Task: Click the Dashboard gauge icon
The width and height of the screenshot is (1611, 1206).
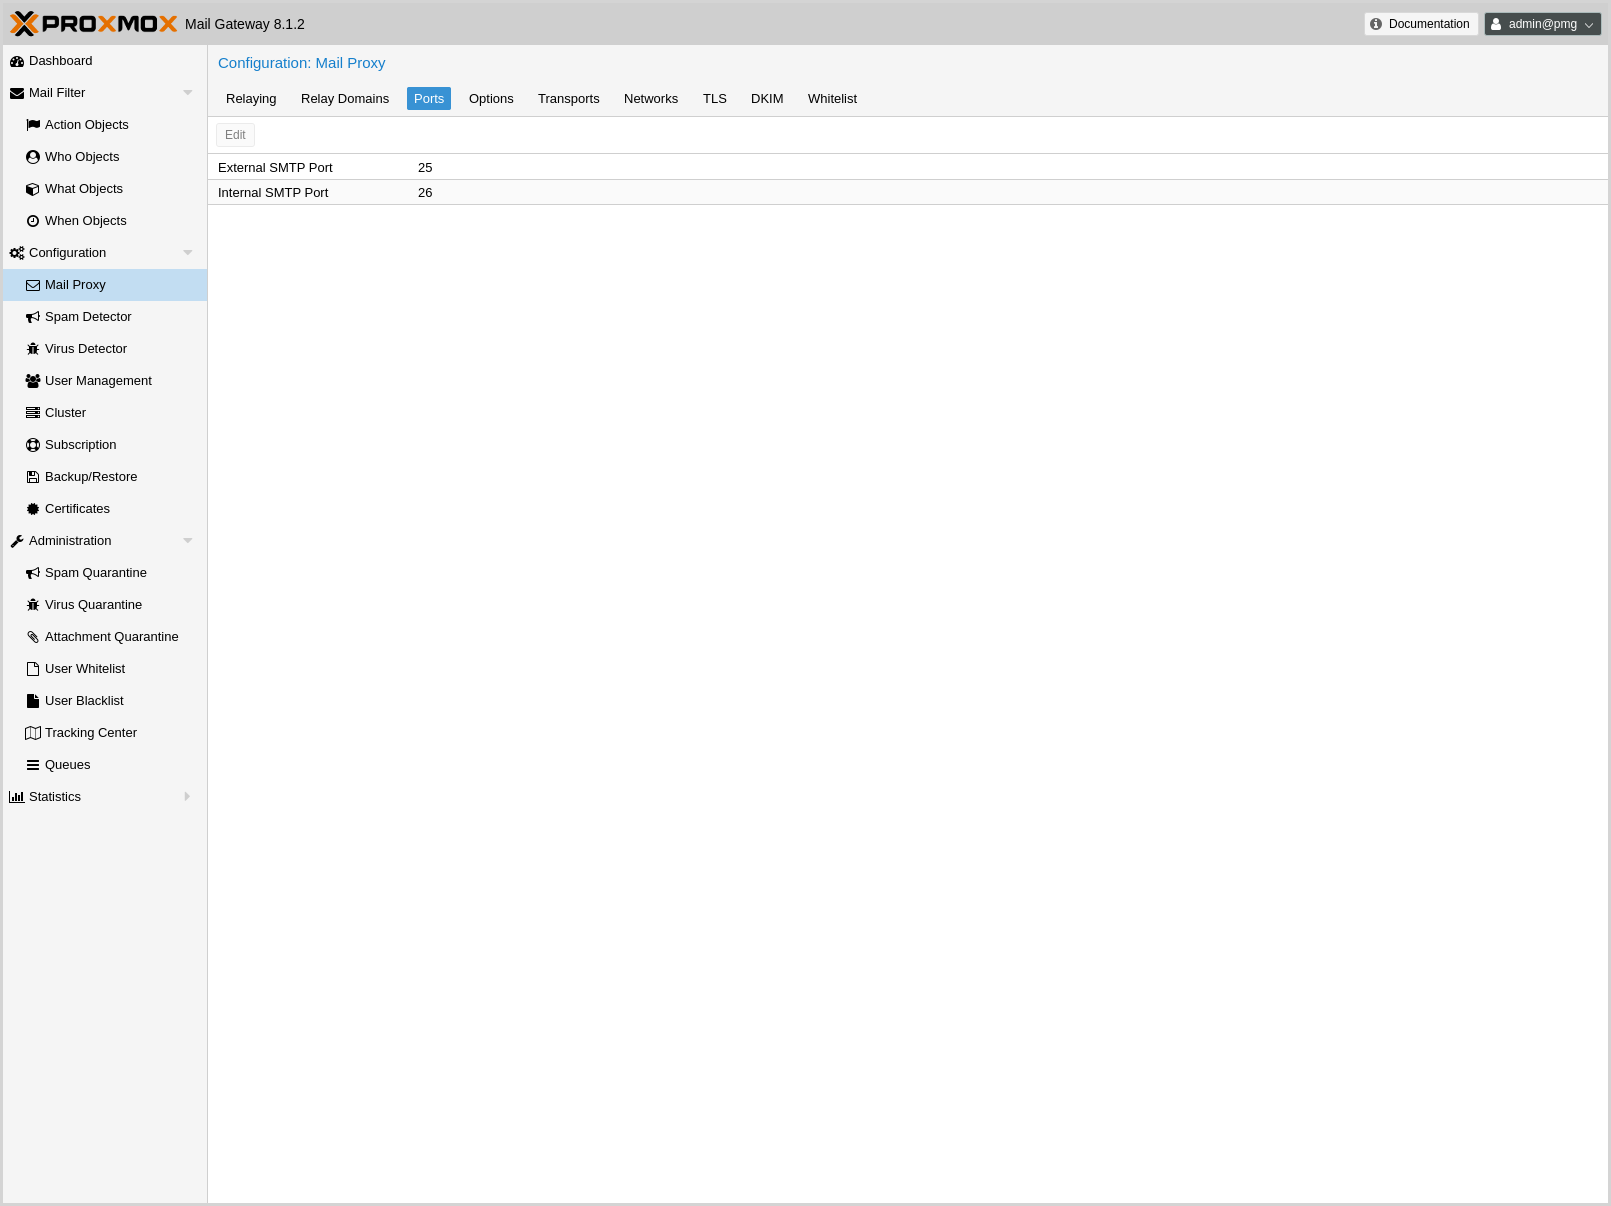Action: coord(17,61)
